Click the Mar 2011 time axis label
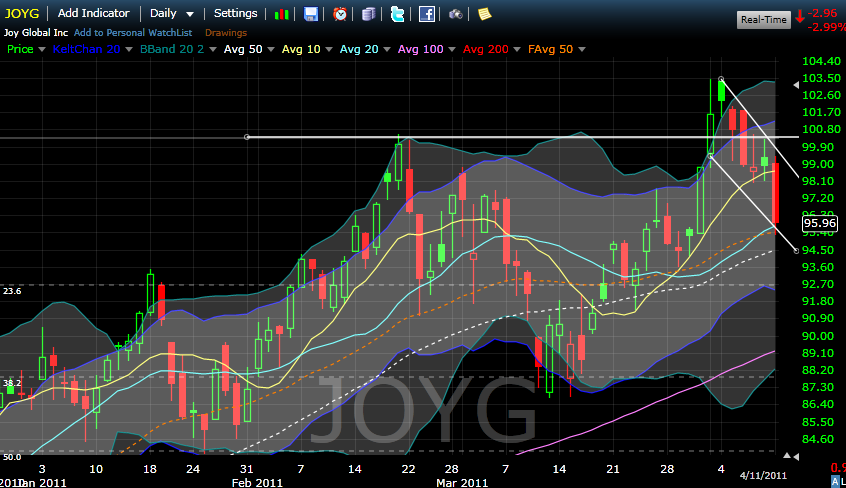 (x=462, y=482)
